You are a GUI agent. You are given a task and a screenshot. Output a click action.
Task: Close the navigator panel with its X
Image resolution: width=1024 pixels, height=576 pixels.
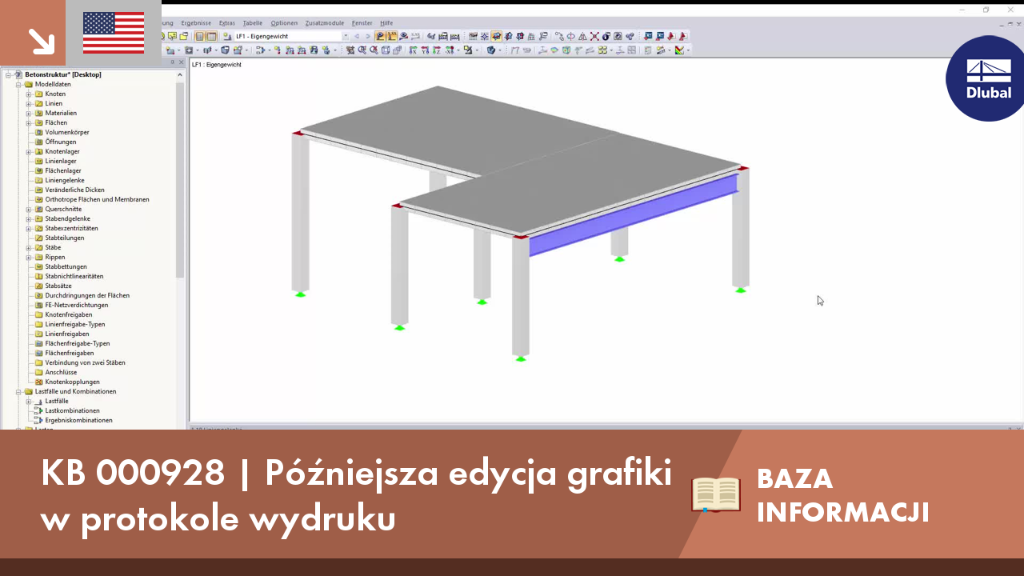pos(182,63)
